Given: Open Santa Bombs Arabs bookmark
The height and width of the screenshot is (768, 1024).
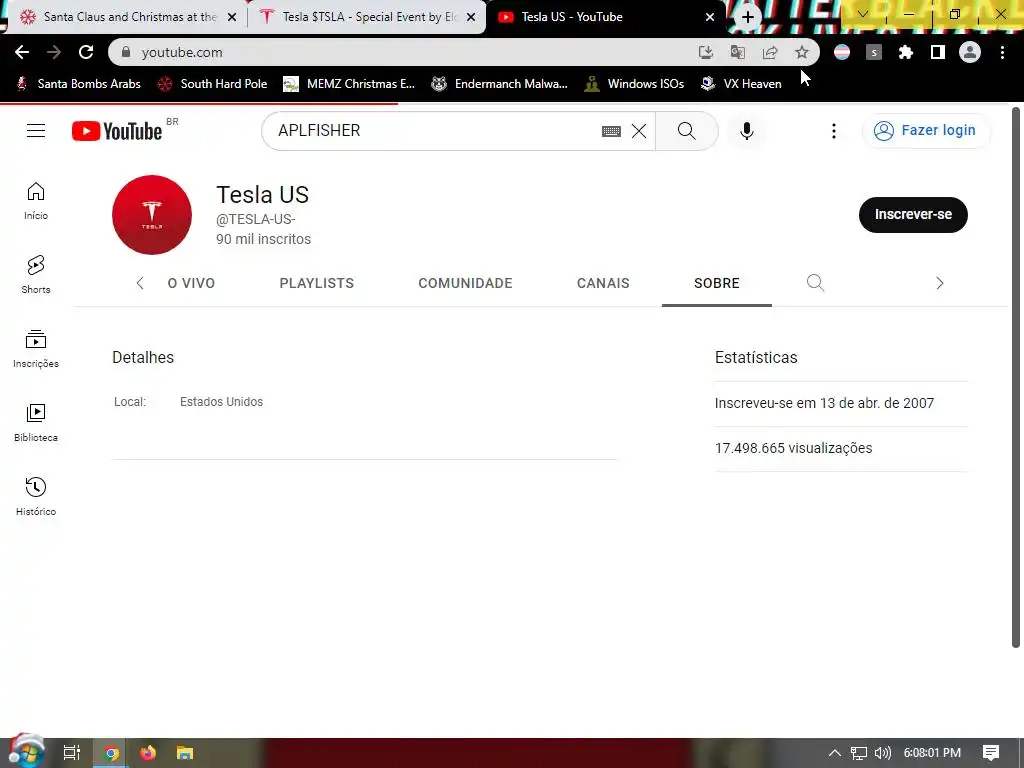Looking at the screenshot, I should pos(78,84).
